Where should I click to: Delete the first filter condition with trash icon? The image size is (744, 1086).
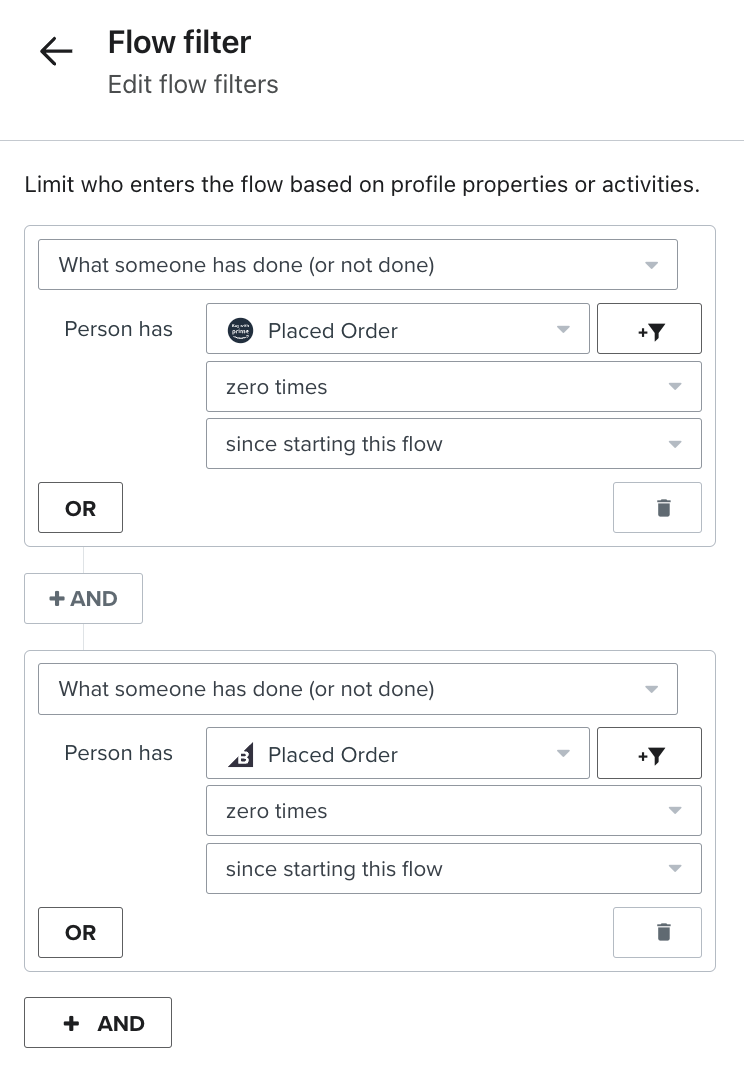tap(662, 507)
